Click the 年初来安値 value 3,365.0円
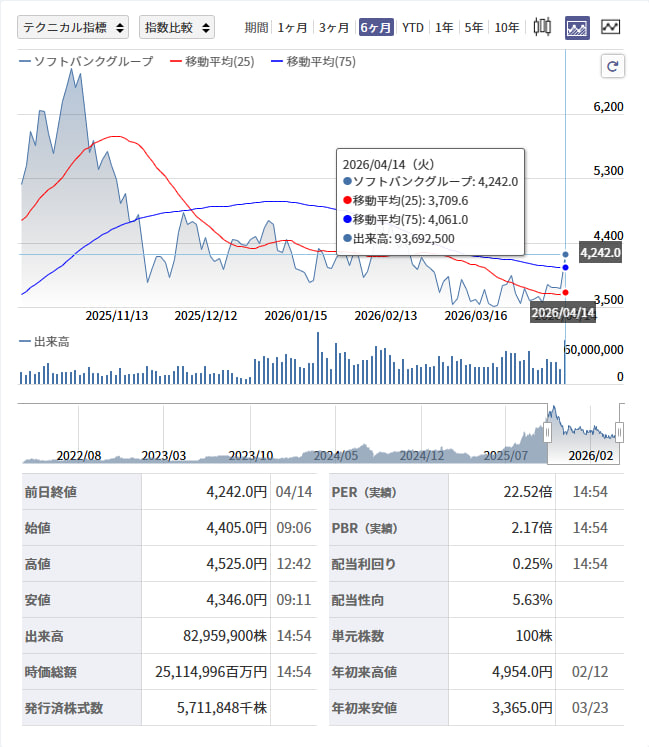 pyautogui.click(x=522, y=707)
